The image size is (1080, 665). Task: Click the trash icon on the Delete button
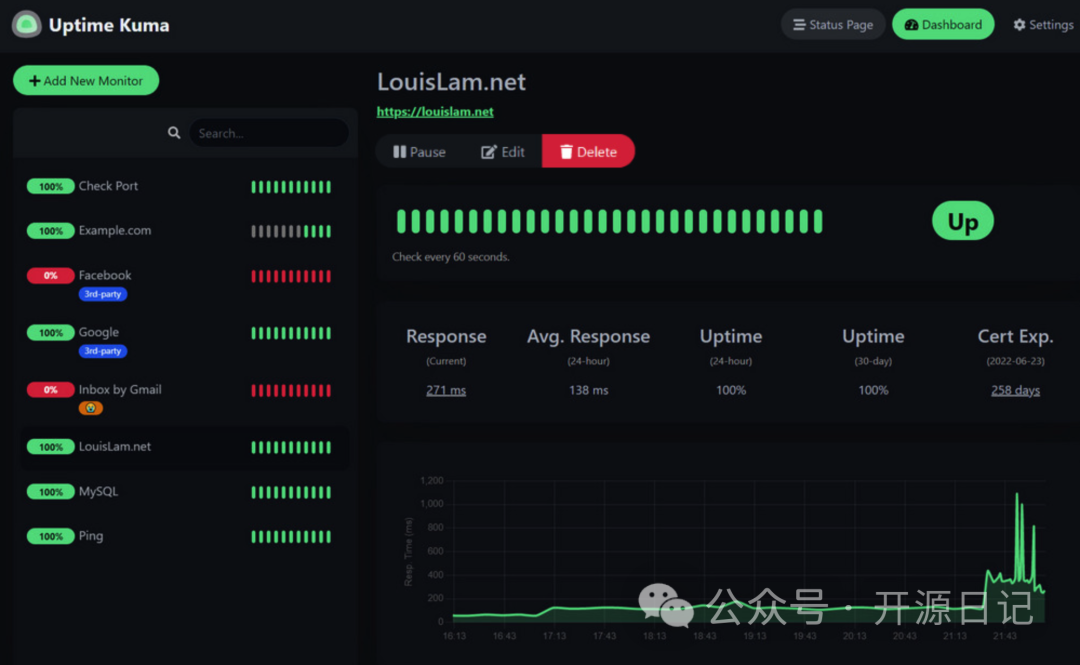(566, 152)
